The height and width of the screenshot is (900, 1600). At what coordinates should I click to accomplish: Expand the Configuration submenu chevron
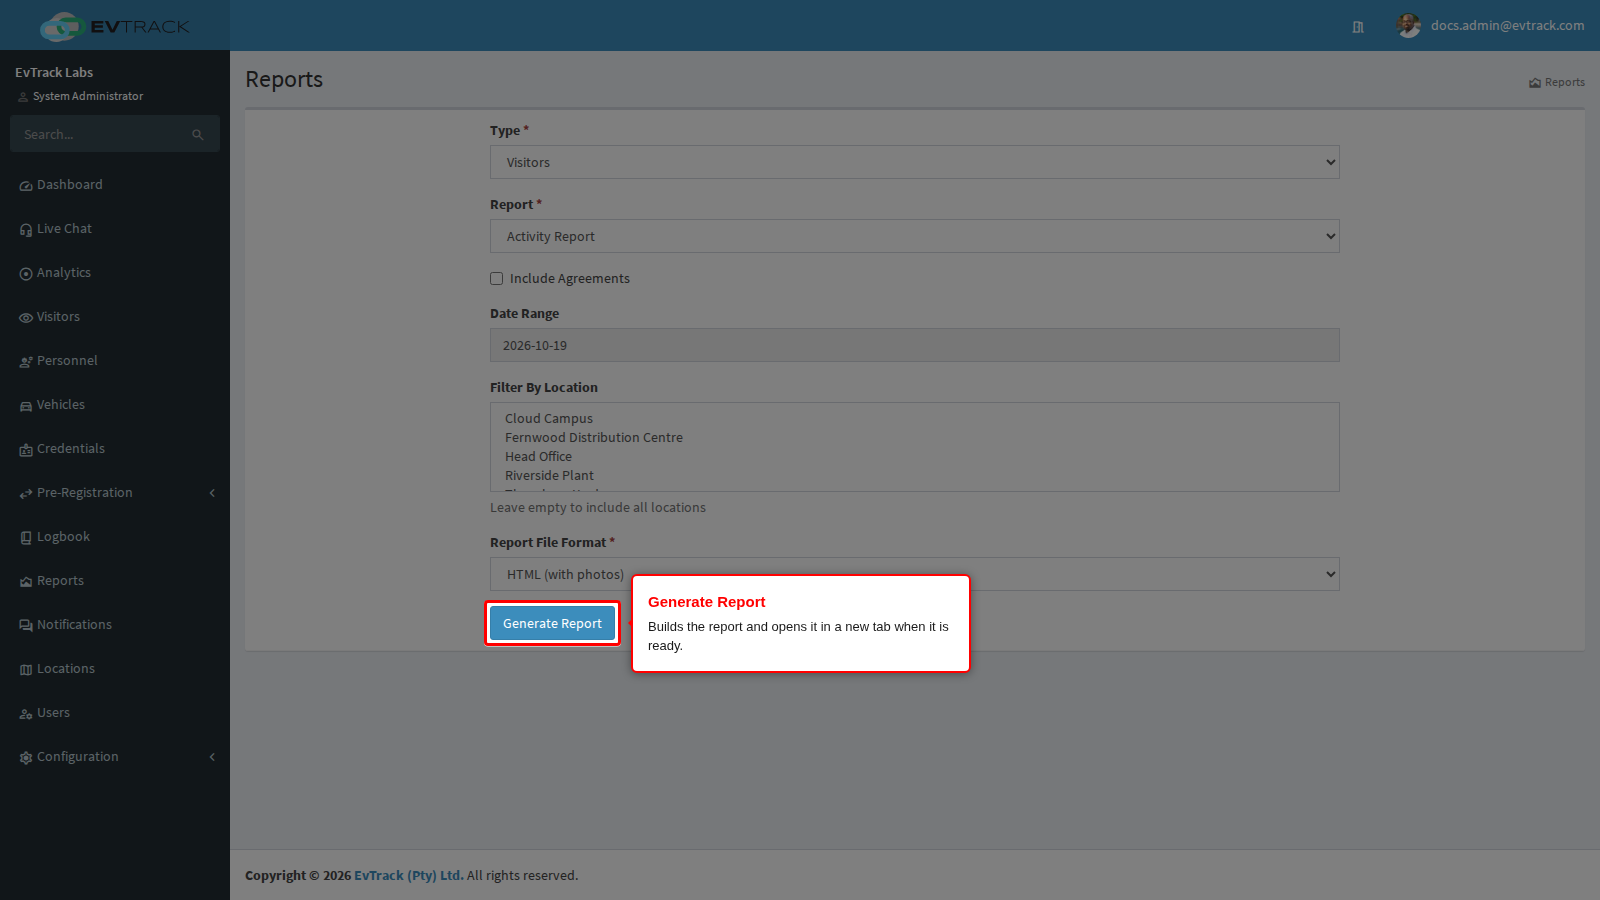[x=212, y=757]
